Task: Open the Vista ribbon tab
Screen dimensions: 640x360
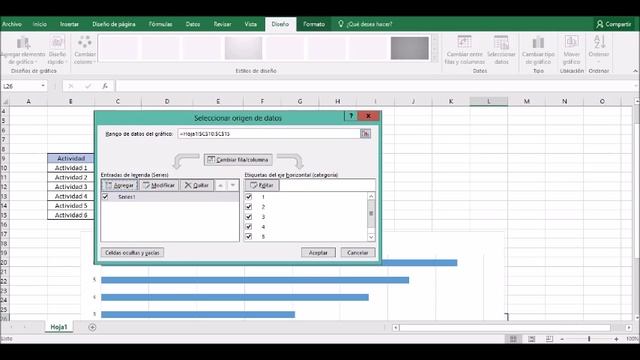Action: coord(251,24)
